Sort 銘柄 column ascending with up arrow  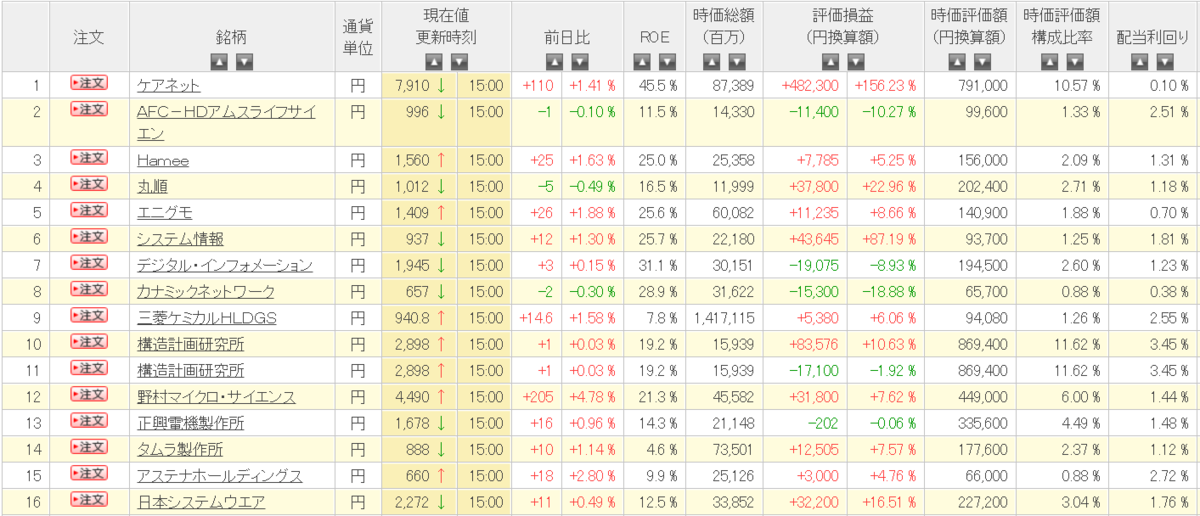(x=220, y=61)
